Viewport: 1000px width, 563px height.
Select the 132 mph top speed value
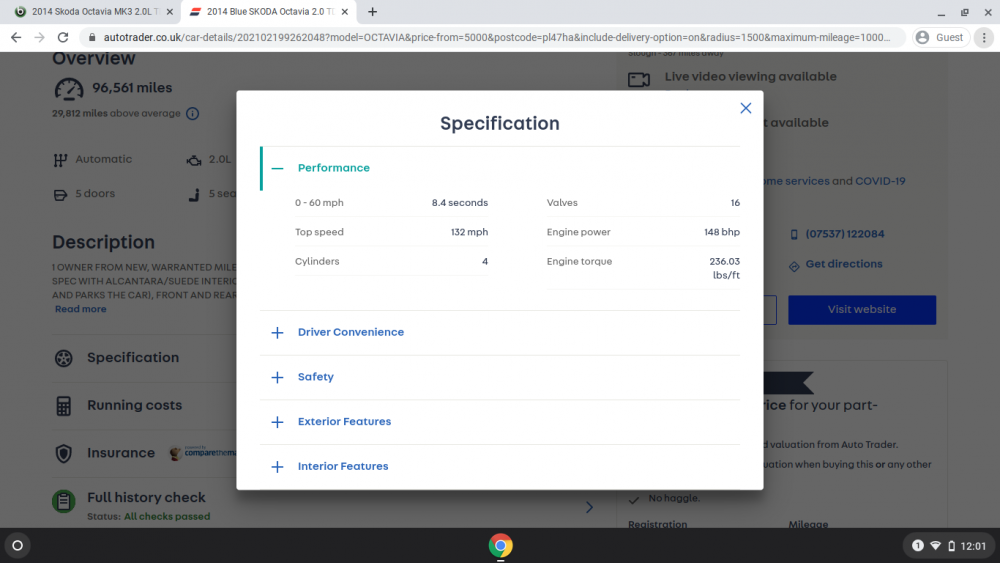469,232
